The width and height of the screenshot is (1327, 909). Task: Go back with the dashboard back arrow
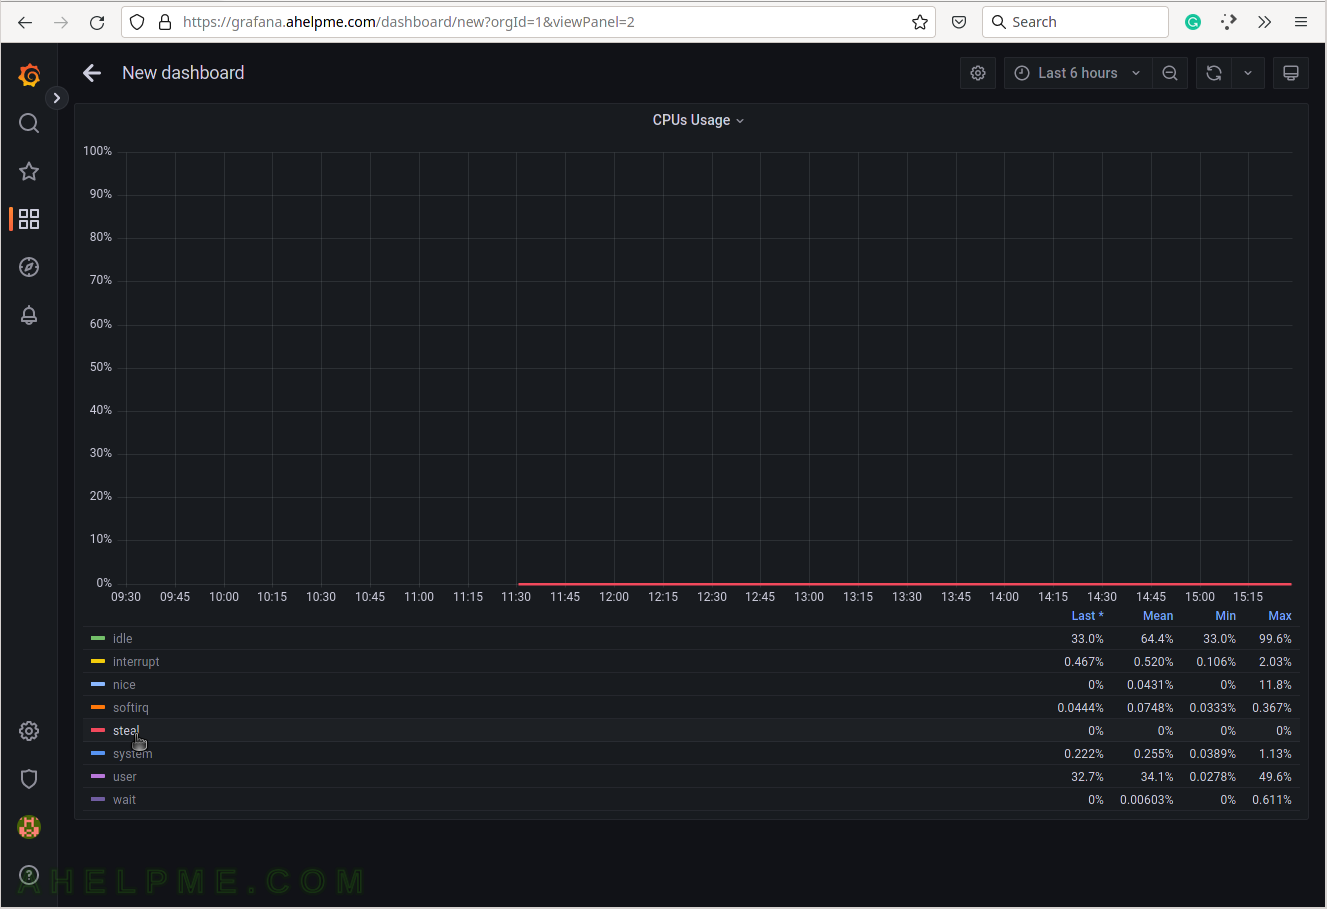(x=92, y=73)
